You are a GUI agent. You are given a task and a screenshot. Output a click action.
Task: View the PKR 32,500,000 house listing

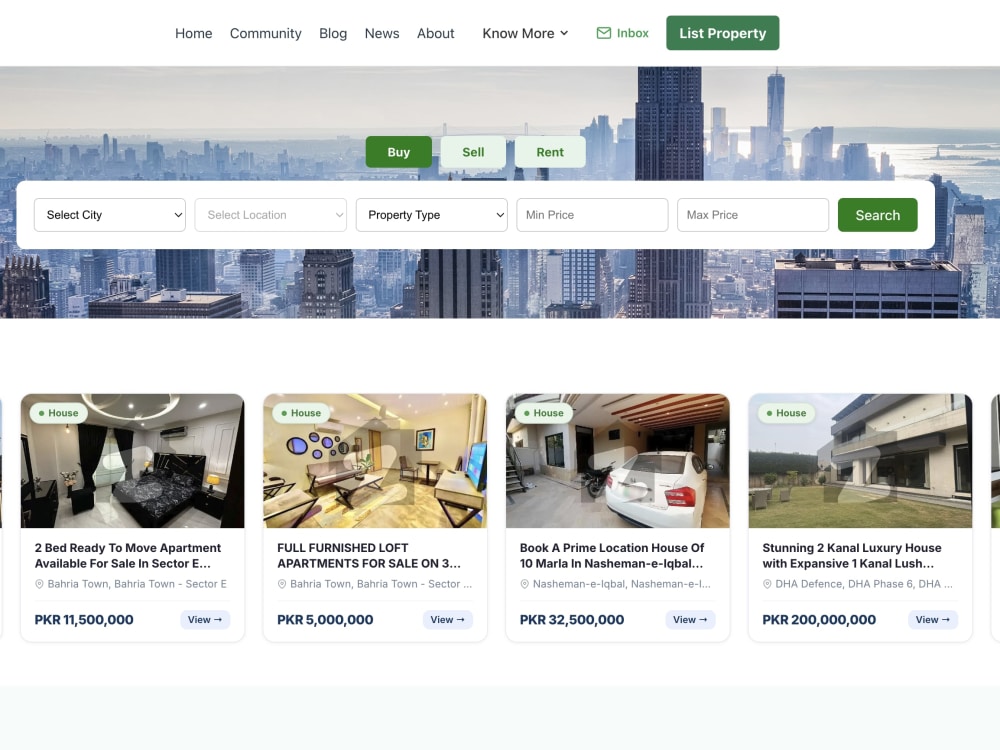click(x=690, y=619)
